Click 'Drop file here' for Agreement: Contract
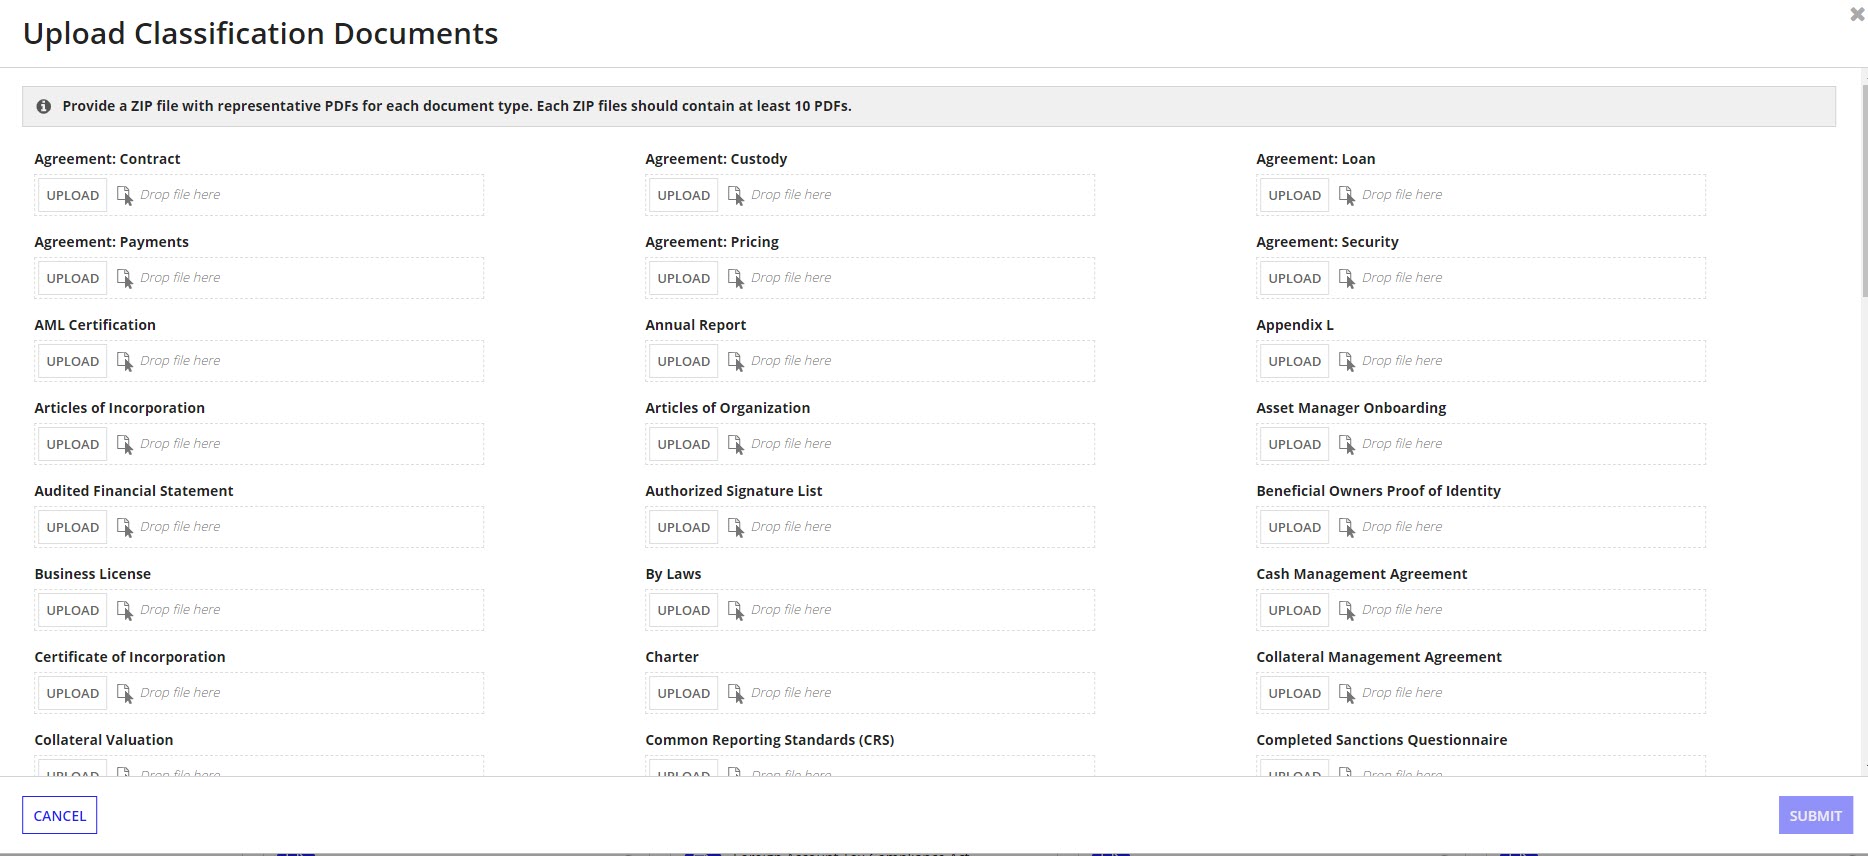Viewport: 1868px width, 856px height. click(x=180, y=195)
